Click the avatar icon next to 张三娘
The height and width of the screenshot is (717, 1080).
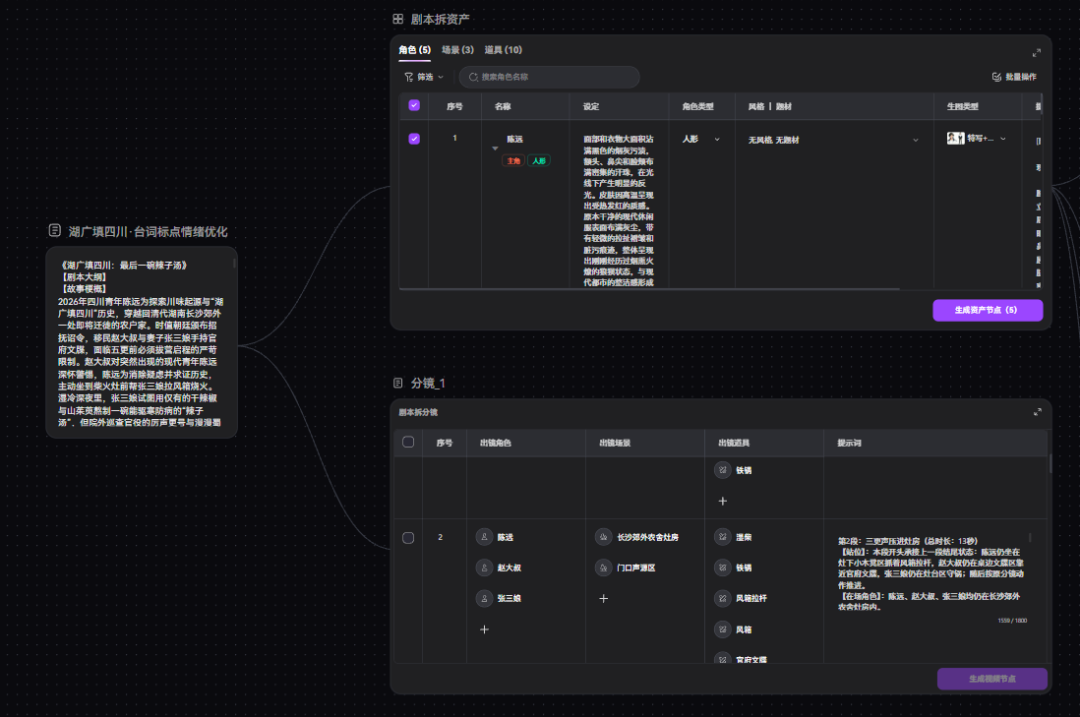tap(484, 599)
